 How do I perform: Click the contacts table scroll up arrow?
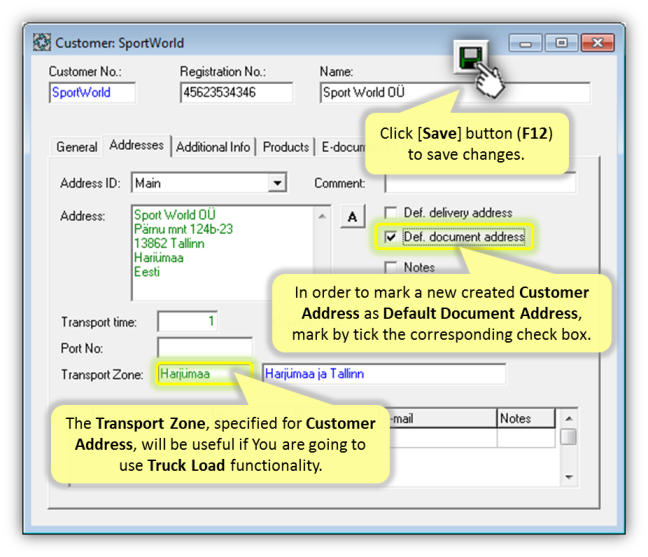pos(569,418)
